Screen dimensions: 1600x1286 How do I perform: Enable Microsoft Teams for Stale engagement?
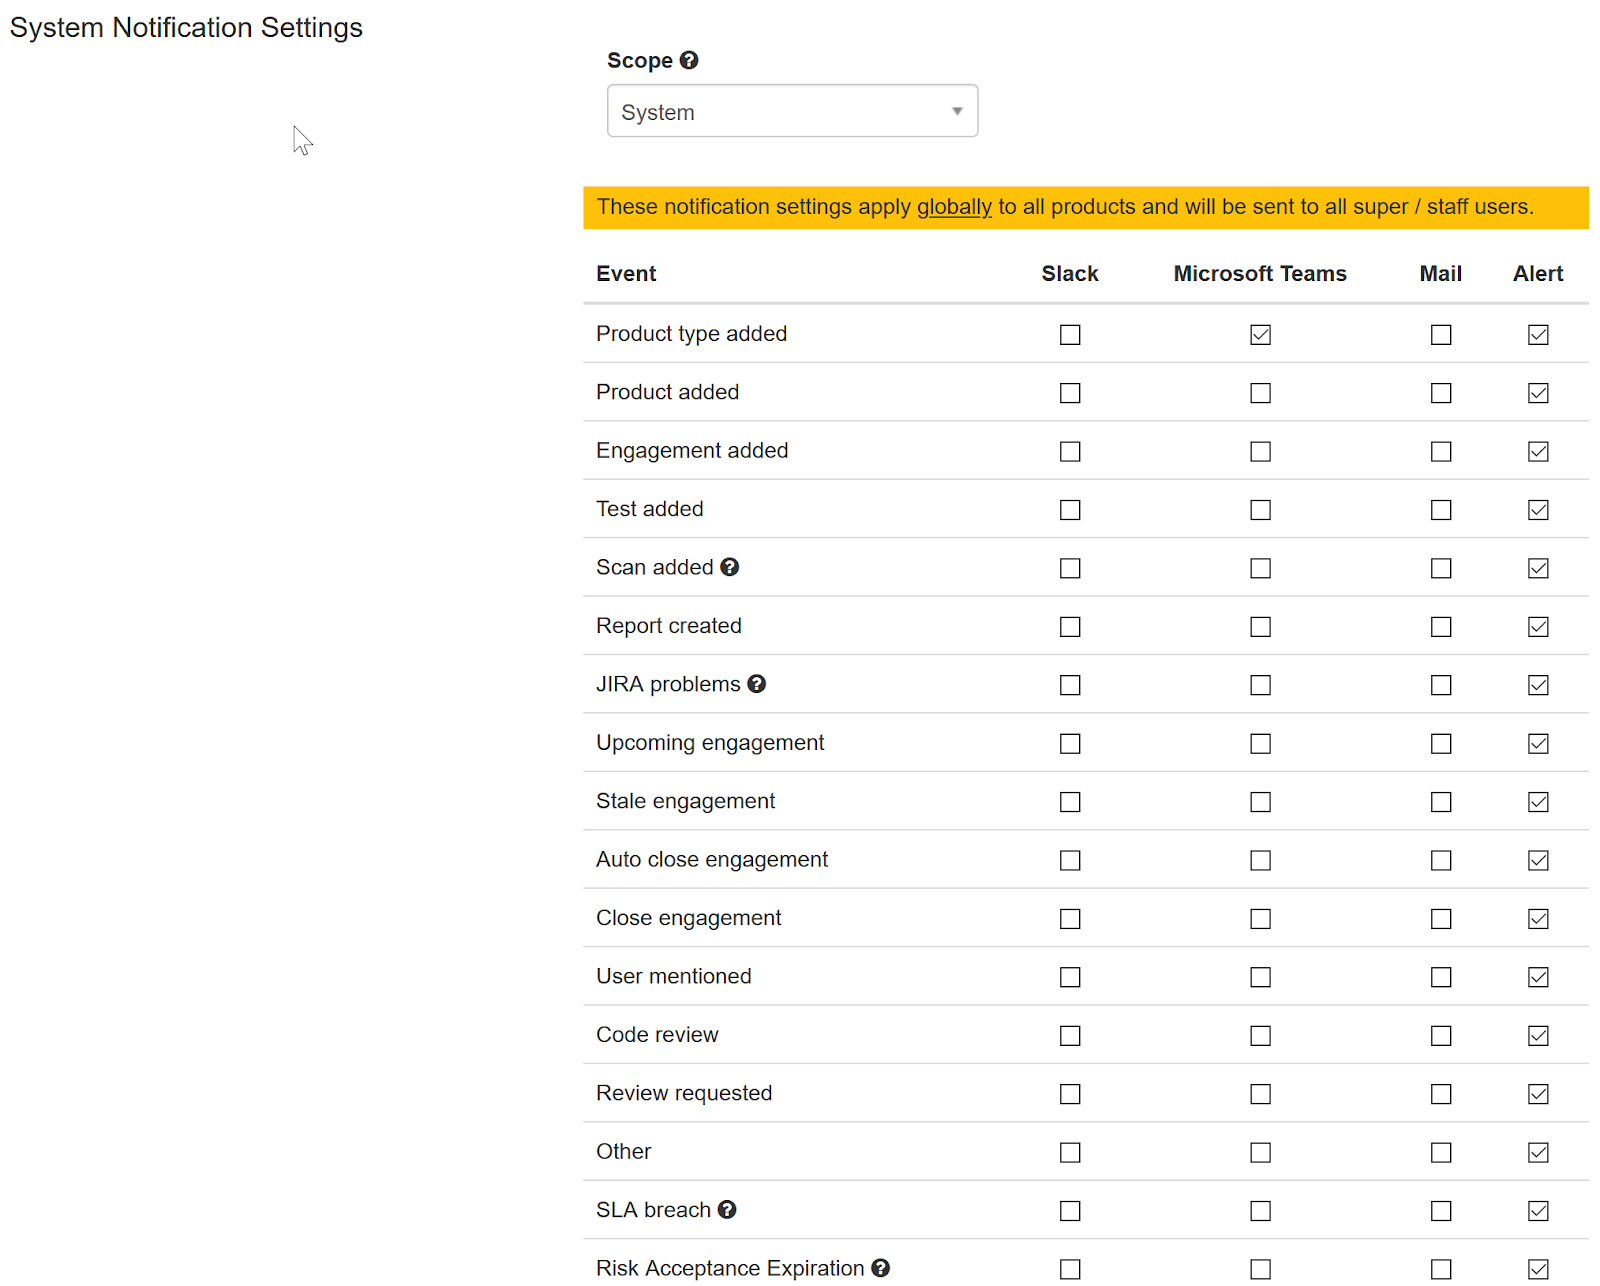[x=1260, y=802]
